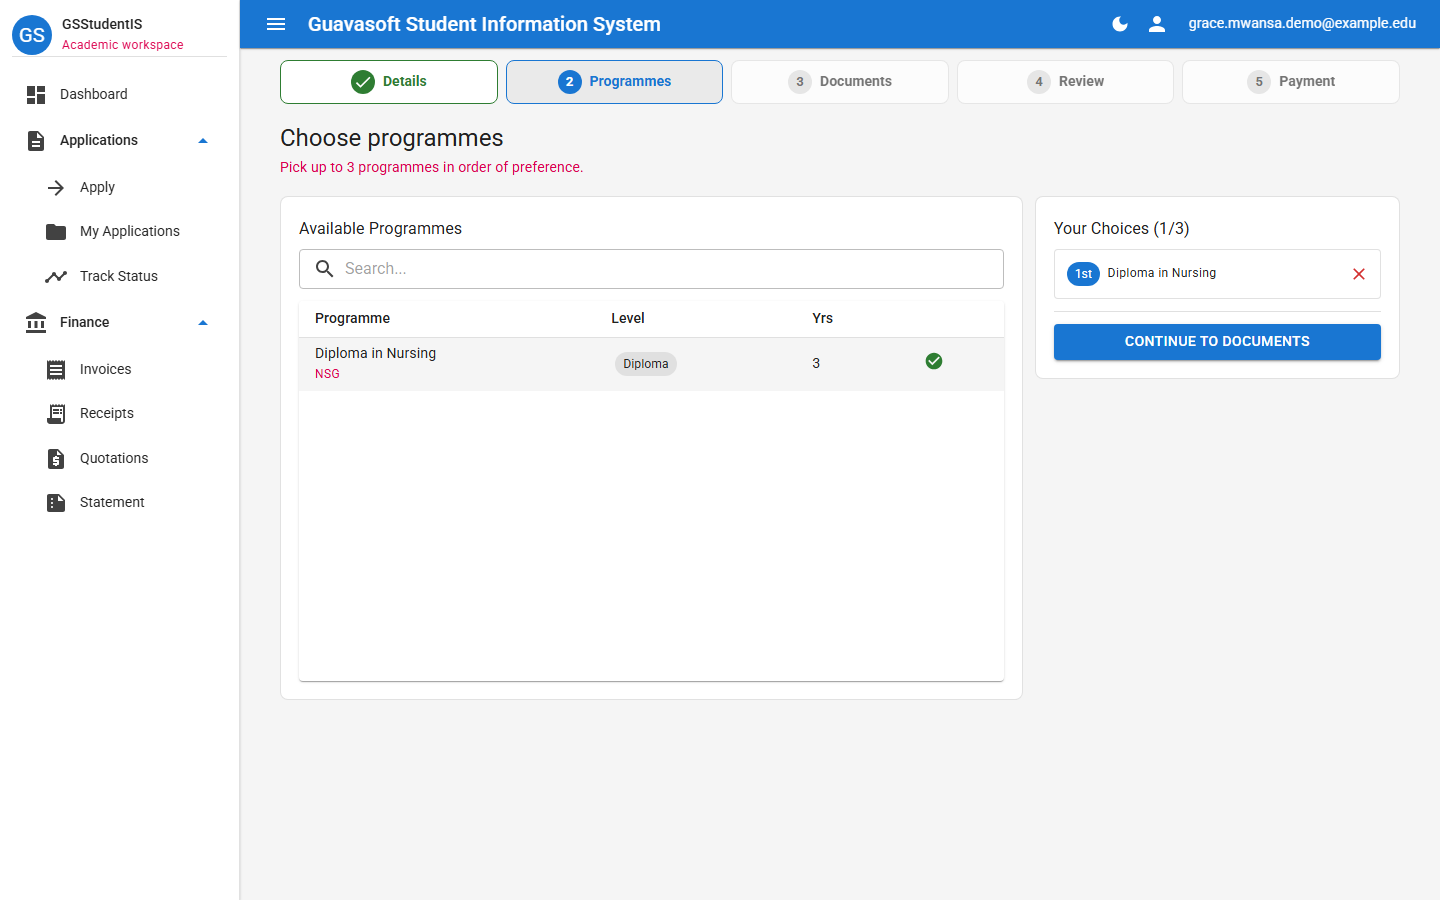Open Receipts in the sidebar

120,413
